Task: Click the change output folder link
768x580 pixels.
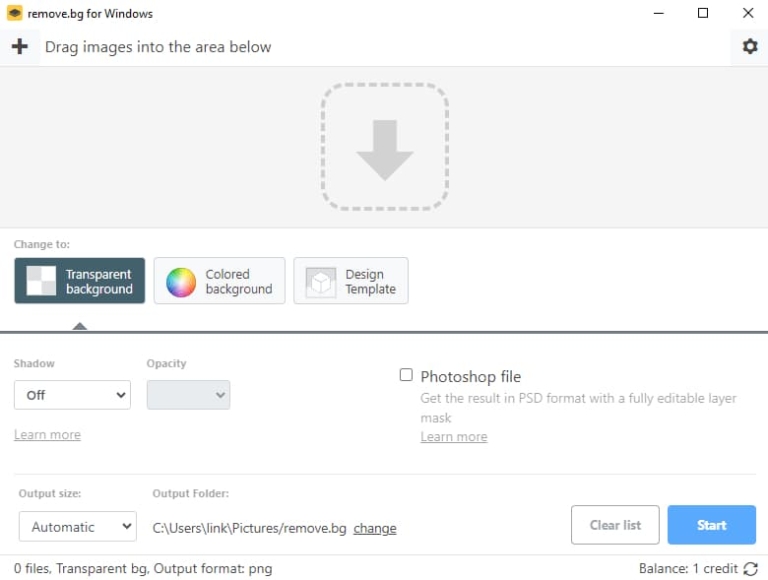Action: [375, 528]
